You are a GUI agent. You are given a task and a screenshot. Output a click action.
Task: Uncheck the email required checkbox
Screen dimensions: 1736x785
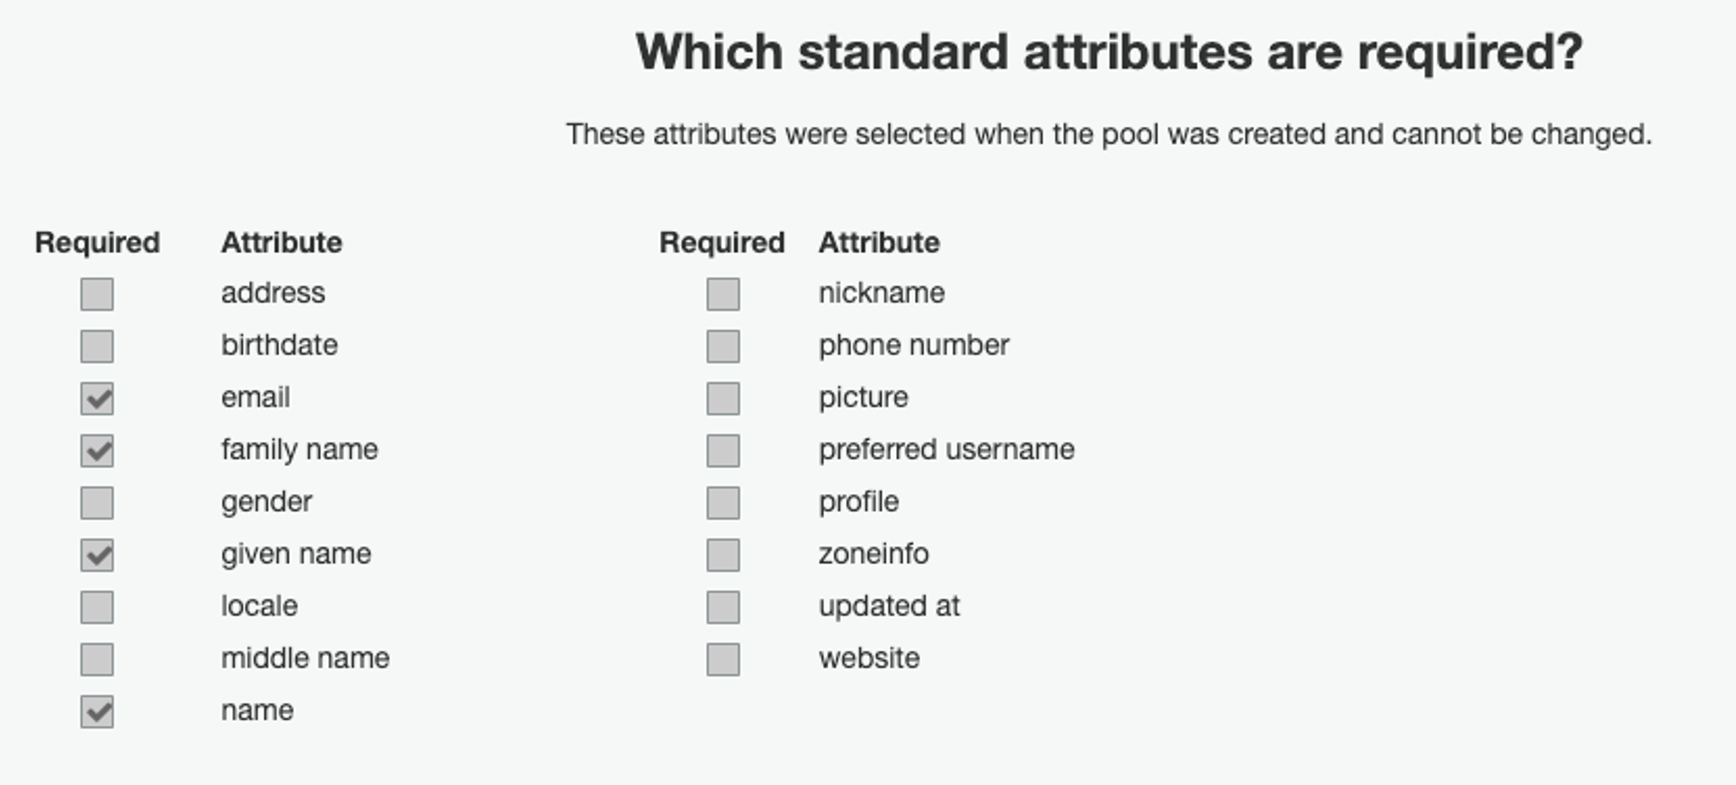pos(97,398)
